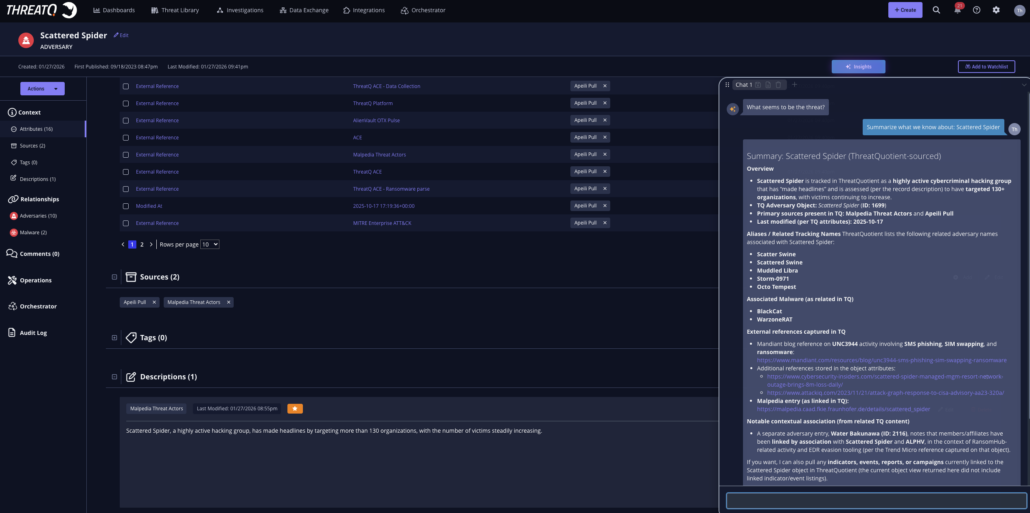Open the user avatar menu

click(x=1018, y=11)
